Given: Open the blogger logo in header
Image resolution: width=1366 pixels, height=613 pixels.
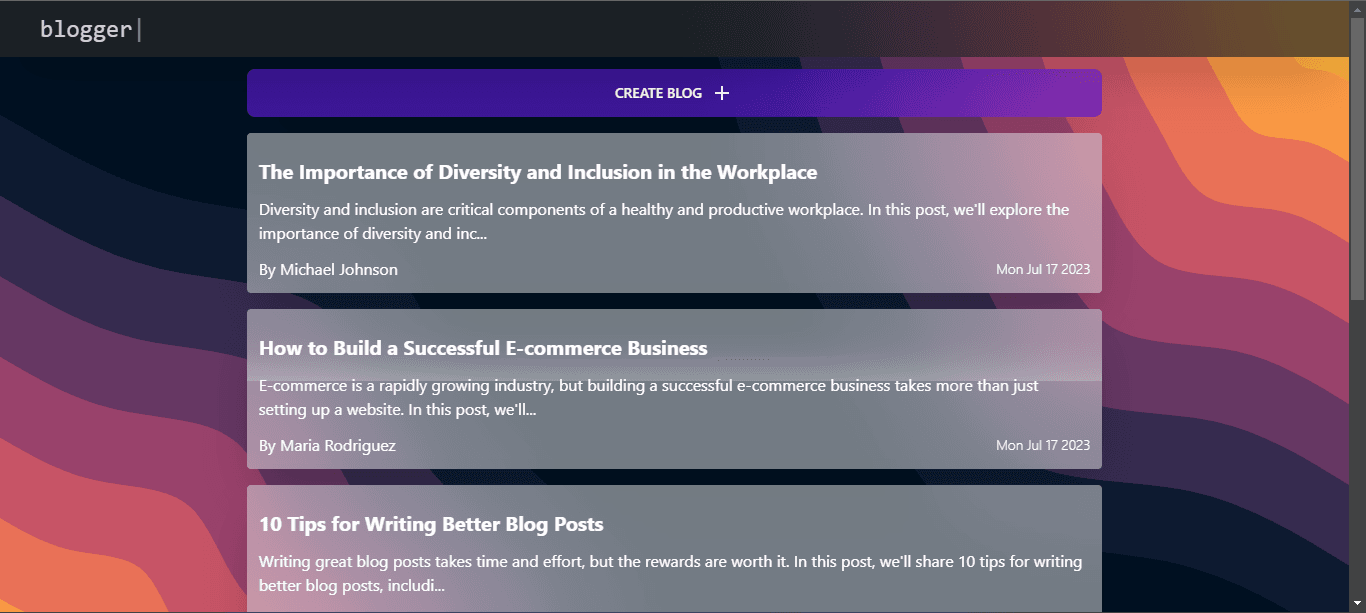Looking at the screenshot, I should (x=86, y=29).
